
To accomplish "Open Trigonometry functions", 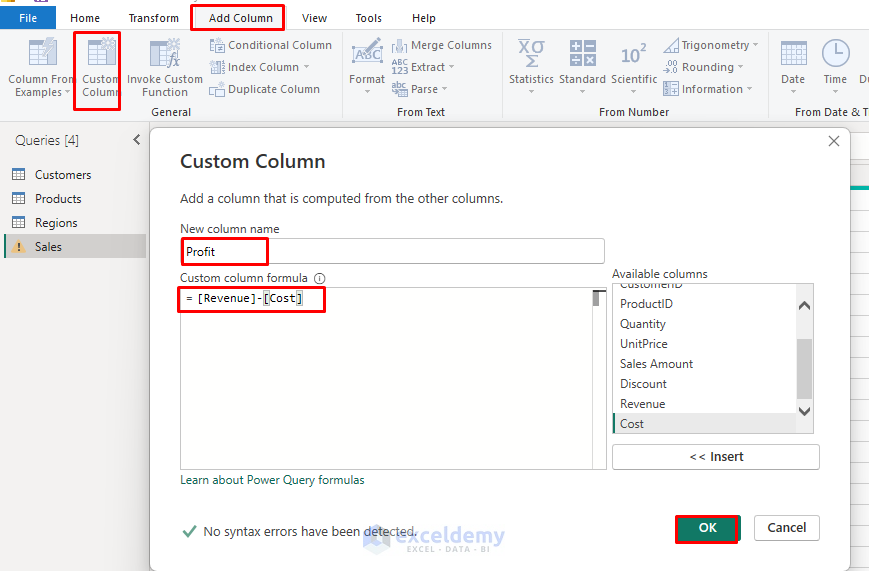I will click(711, 45).
